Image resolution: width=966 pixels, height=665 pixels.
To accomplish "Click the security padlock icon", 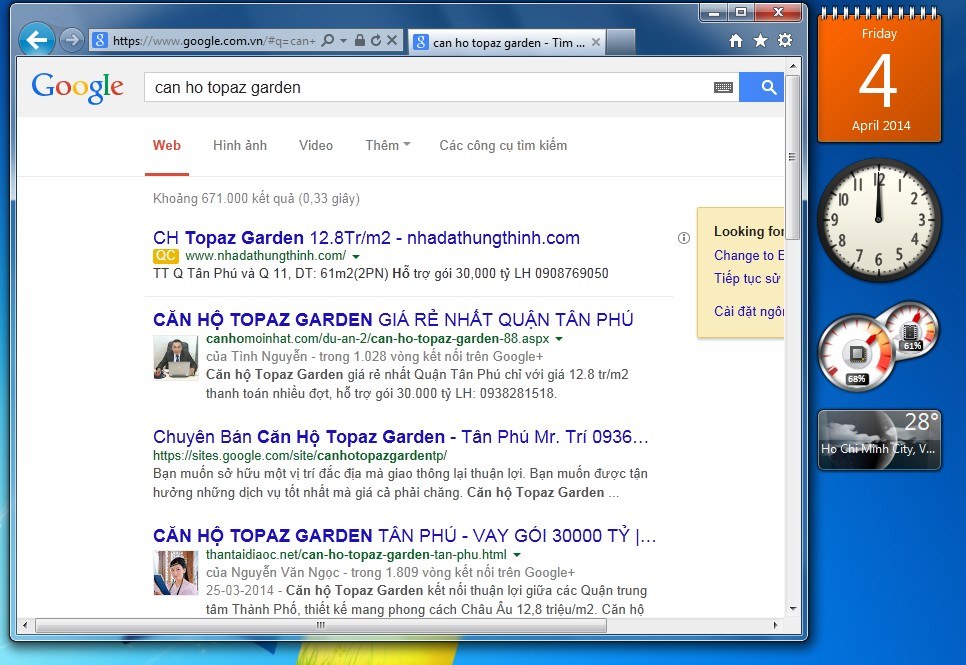I will tap(360, 41).
